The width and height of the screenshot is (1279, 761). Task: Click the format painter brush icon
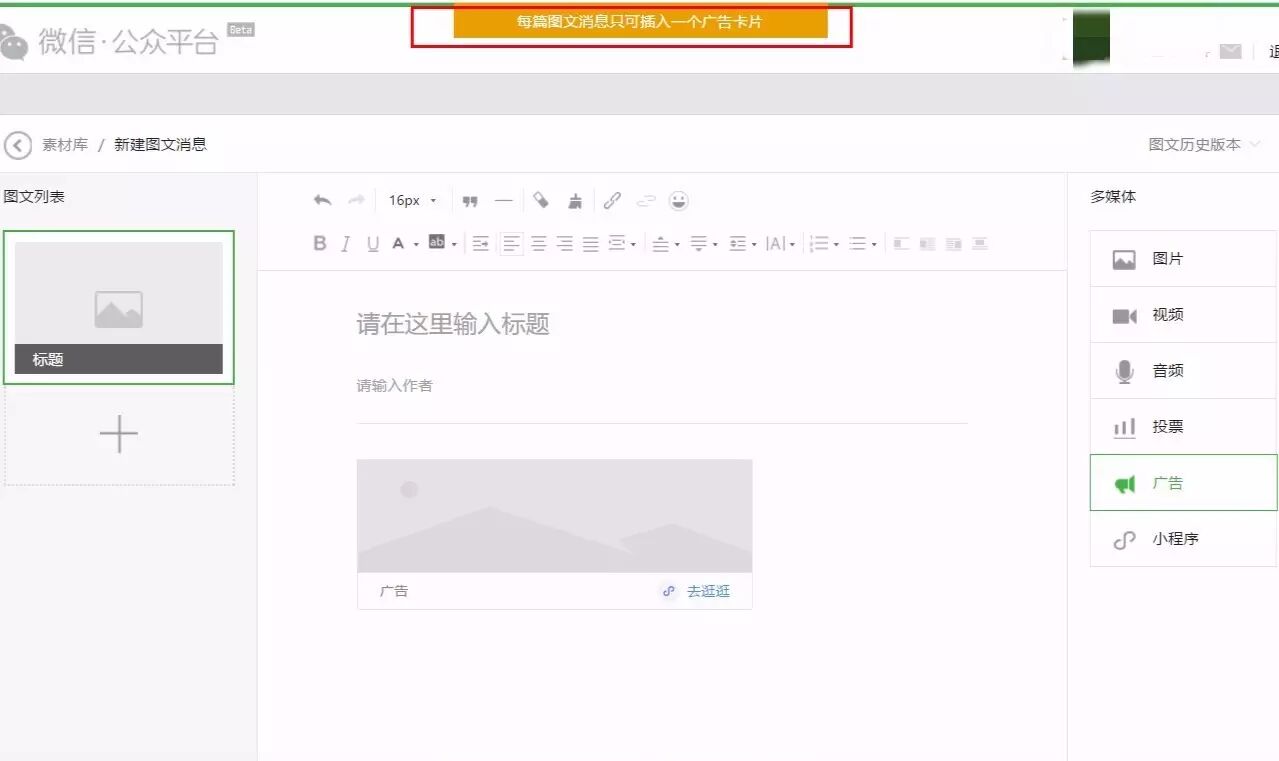tap(575, 201)
